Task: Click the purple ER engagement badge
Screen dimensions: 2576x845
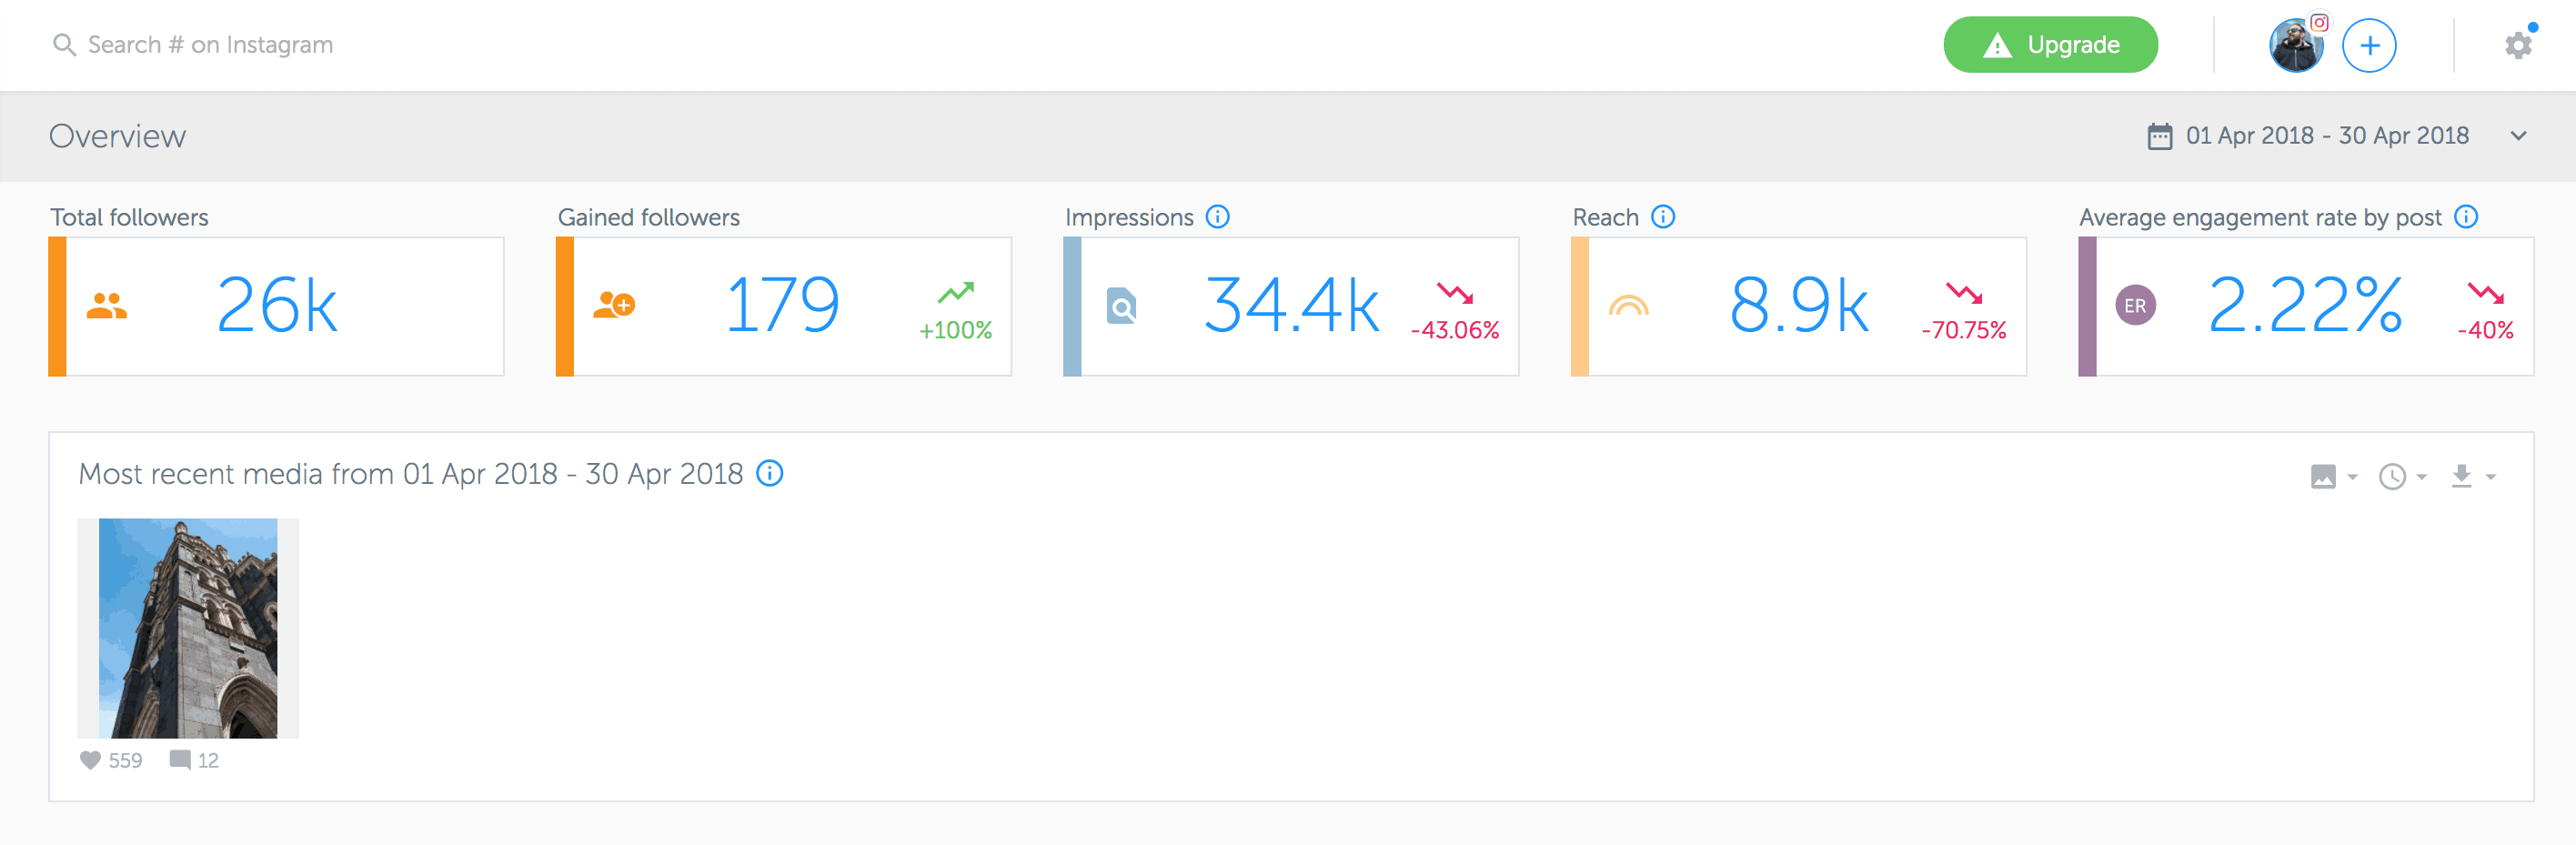Action: pyautogui.click(x=2136, y=306)
